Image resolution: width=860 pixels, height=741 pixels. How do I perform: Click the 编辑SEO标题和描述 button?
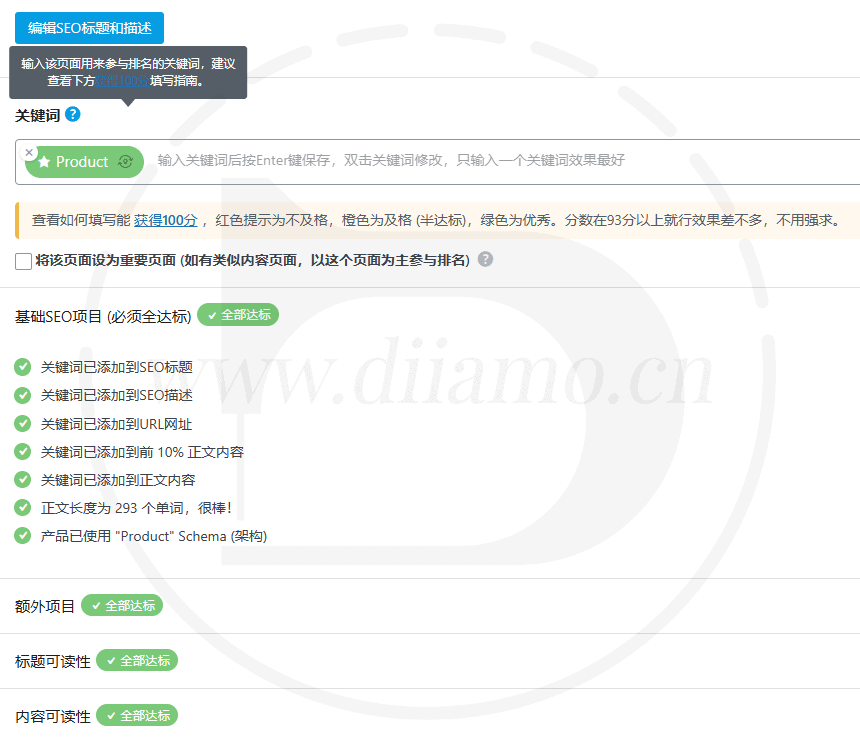click(89, 28)
